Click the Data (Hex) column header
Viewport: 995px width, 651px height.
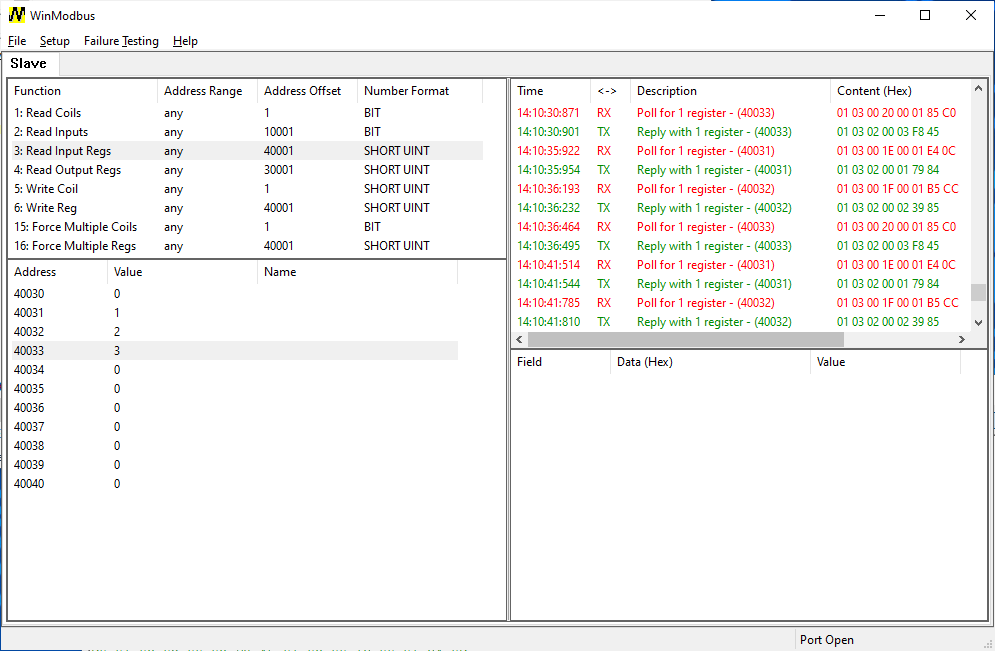(x=710, y=362)
